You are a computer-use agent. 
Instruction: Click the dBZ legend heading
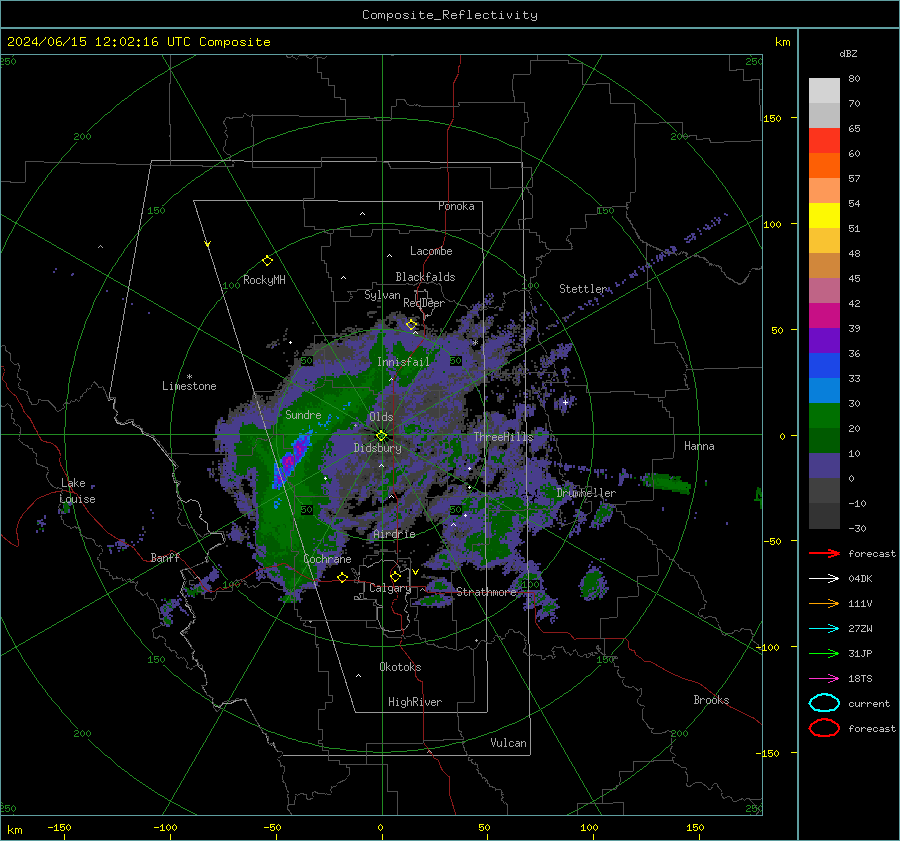pyautogui.click(x=848, y=53)
